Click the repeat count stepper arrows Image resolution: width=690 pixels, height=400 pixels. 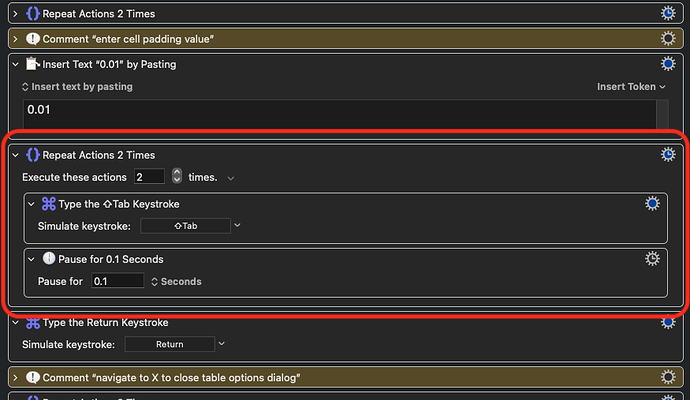click(177, 177)
